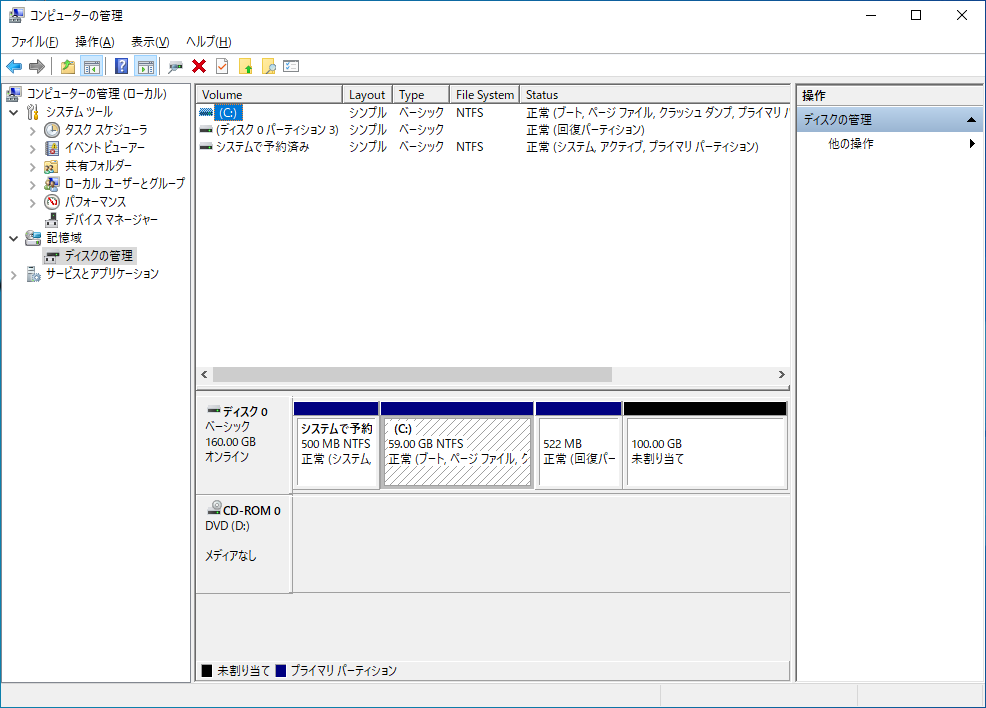Click the Back navigation arrow
Viewport: 986px width, 708px height.
tap(14, 66)
